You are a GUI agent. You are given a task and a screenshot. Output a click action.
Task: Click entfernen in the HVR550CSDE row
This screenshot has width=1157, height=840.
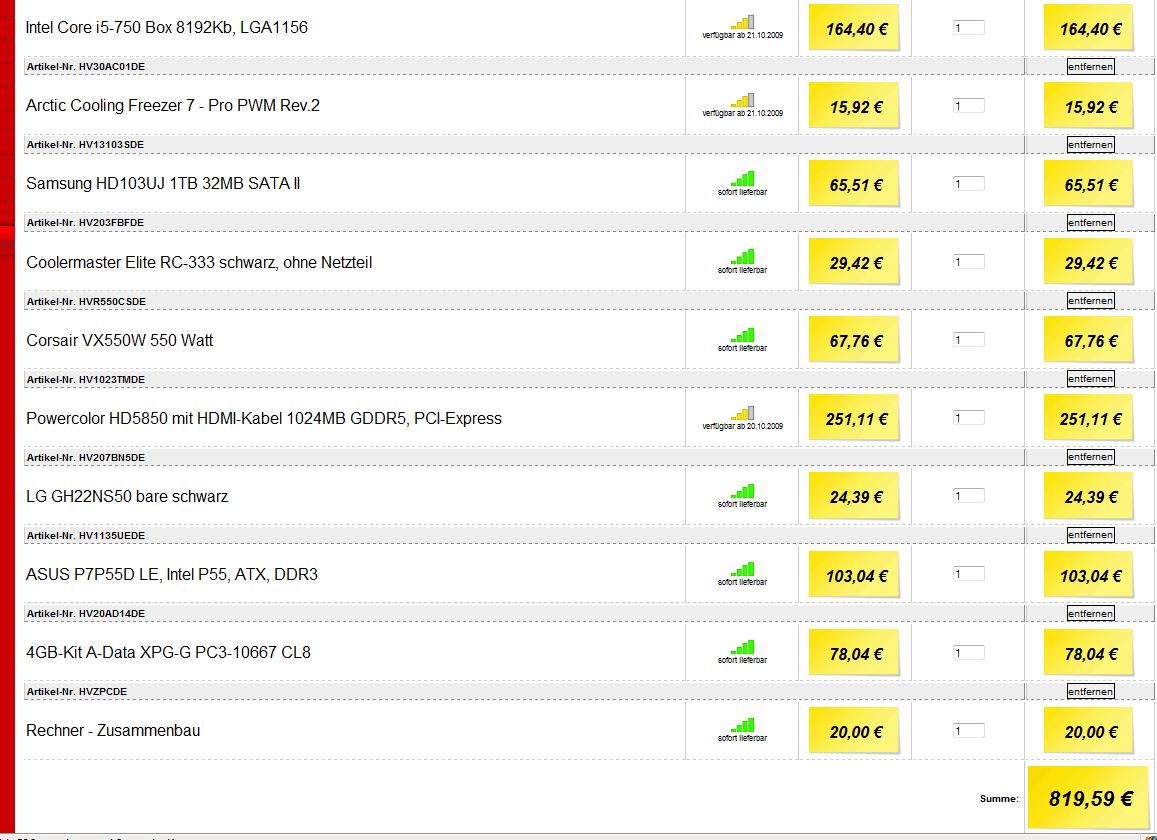(x=1091, y=301)
